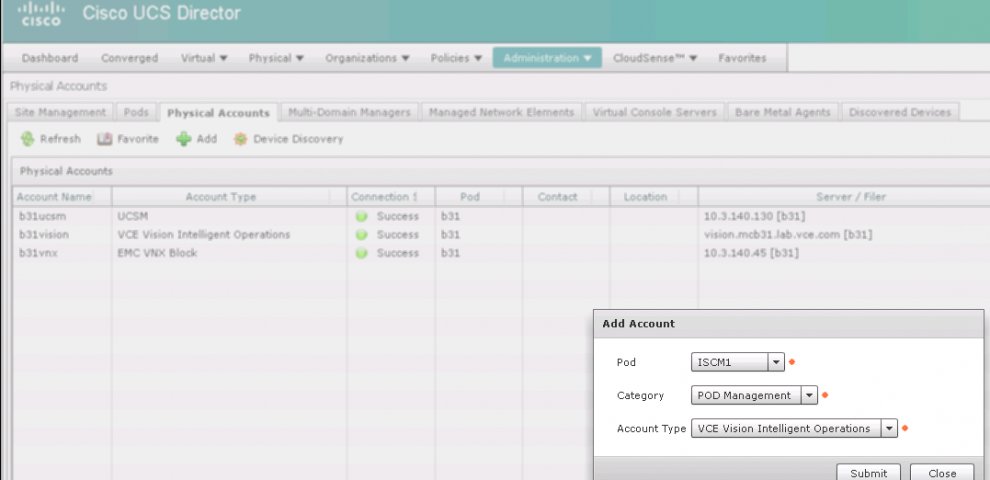Expand the Organizations menu
The width and height of the screenshot is (990, 480).
[x=367, y=58]
